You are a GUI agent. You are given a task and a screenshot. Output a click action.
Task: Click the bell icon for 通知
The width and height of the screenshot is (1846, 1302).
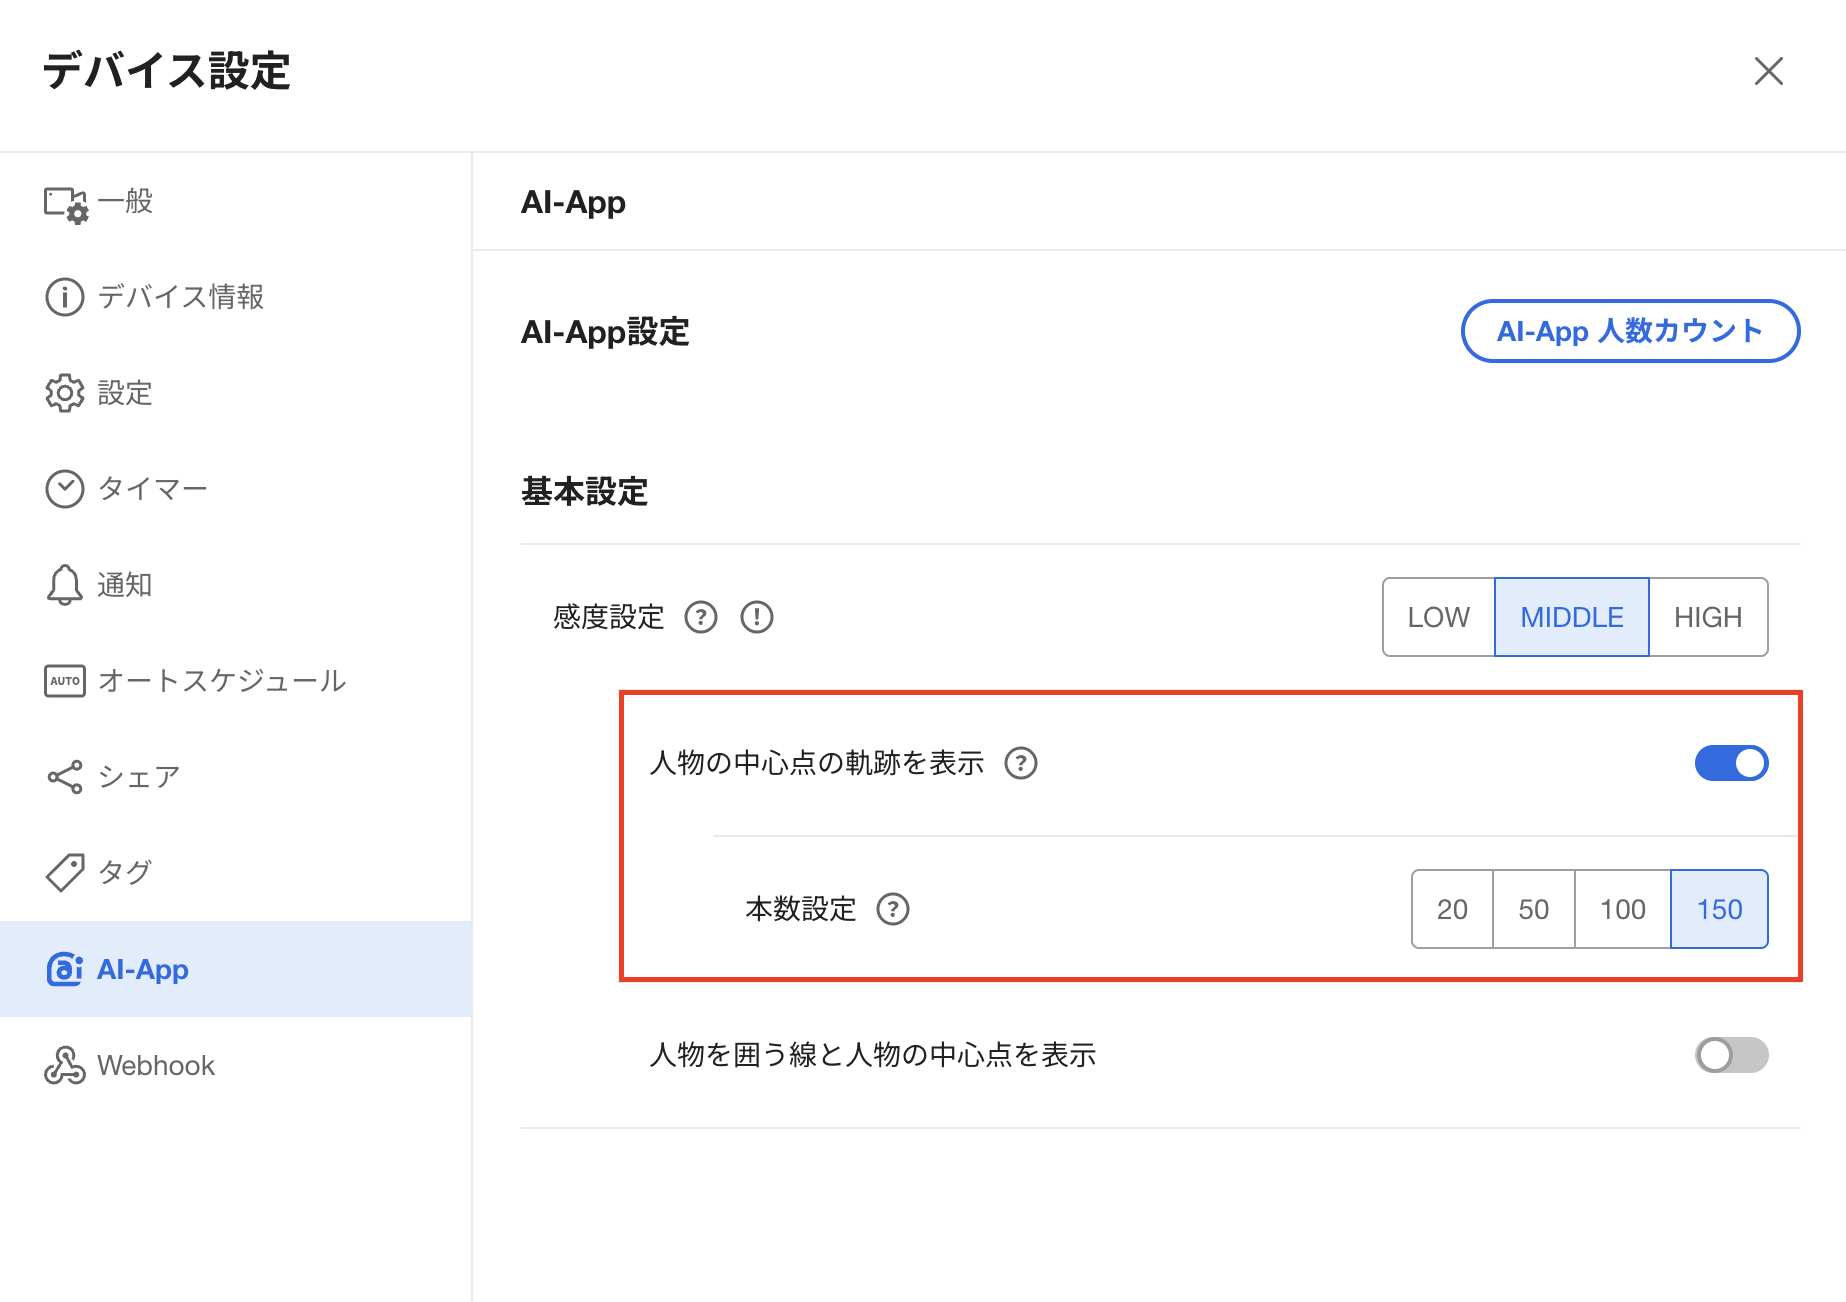[x=65, y=585]
